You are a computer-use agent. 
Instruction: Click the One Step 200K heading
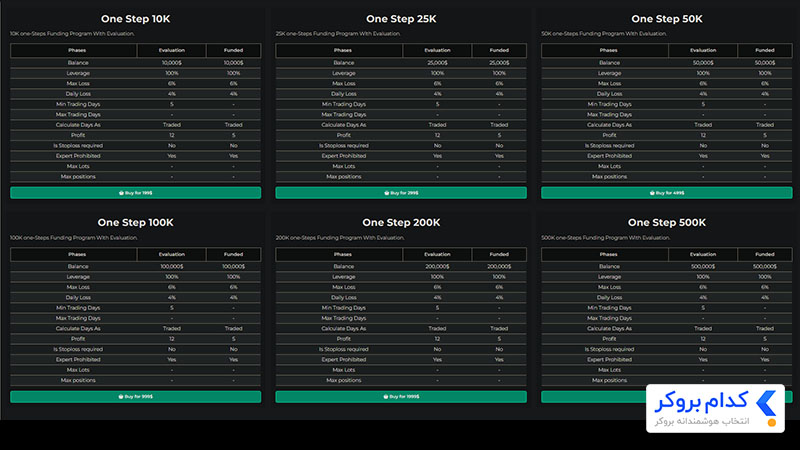(401, 222)
